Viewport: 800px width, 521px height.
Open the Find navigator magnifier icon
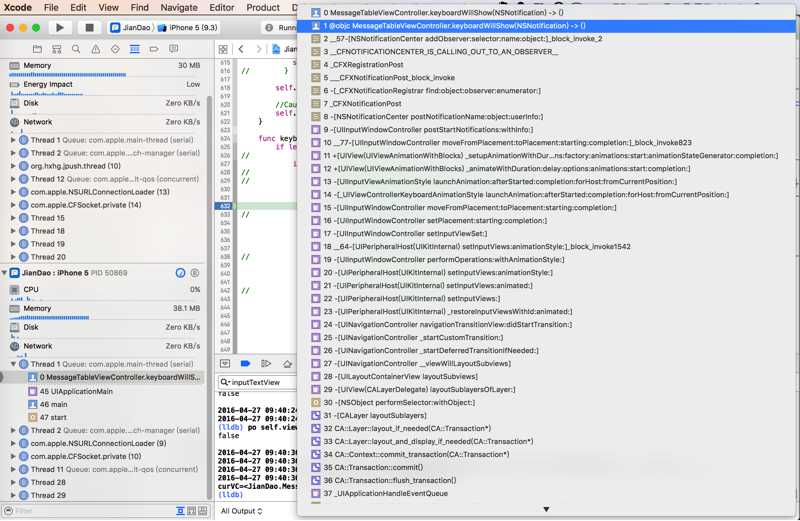click(76, 49)
